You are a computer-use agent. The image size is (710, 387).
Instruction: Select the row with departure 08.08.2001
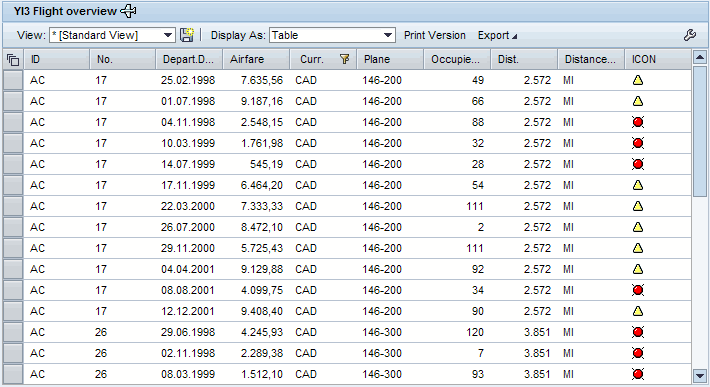point(13,290)
